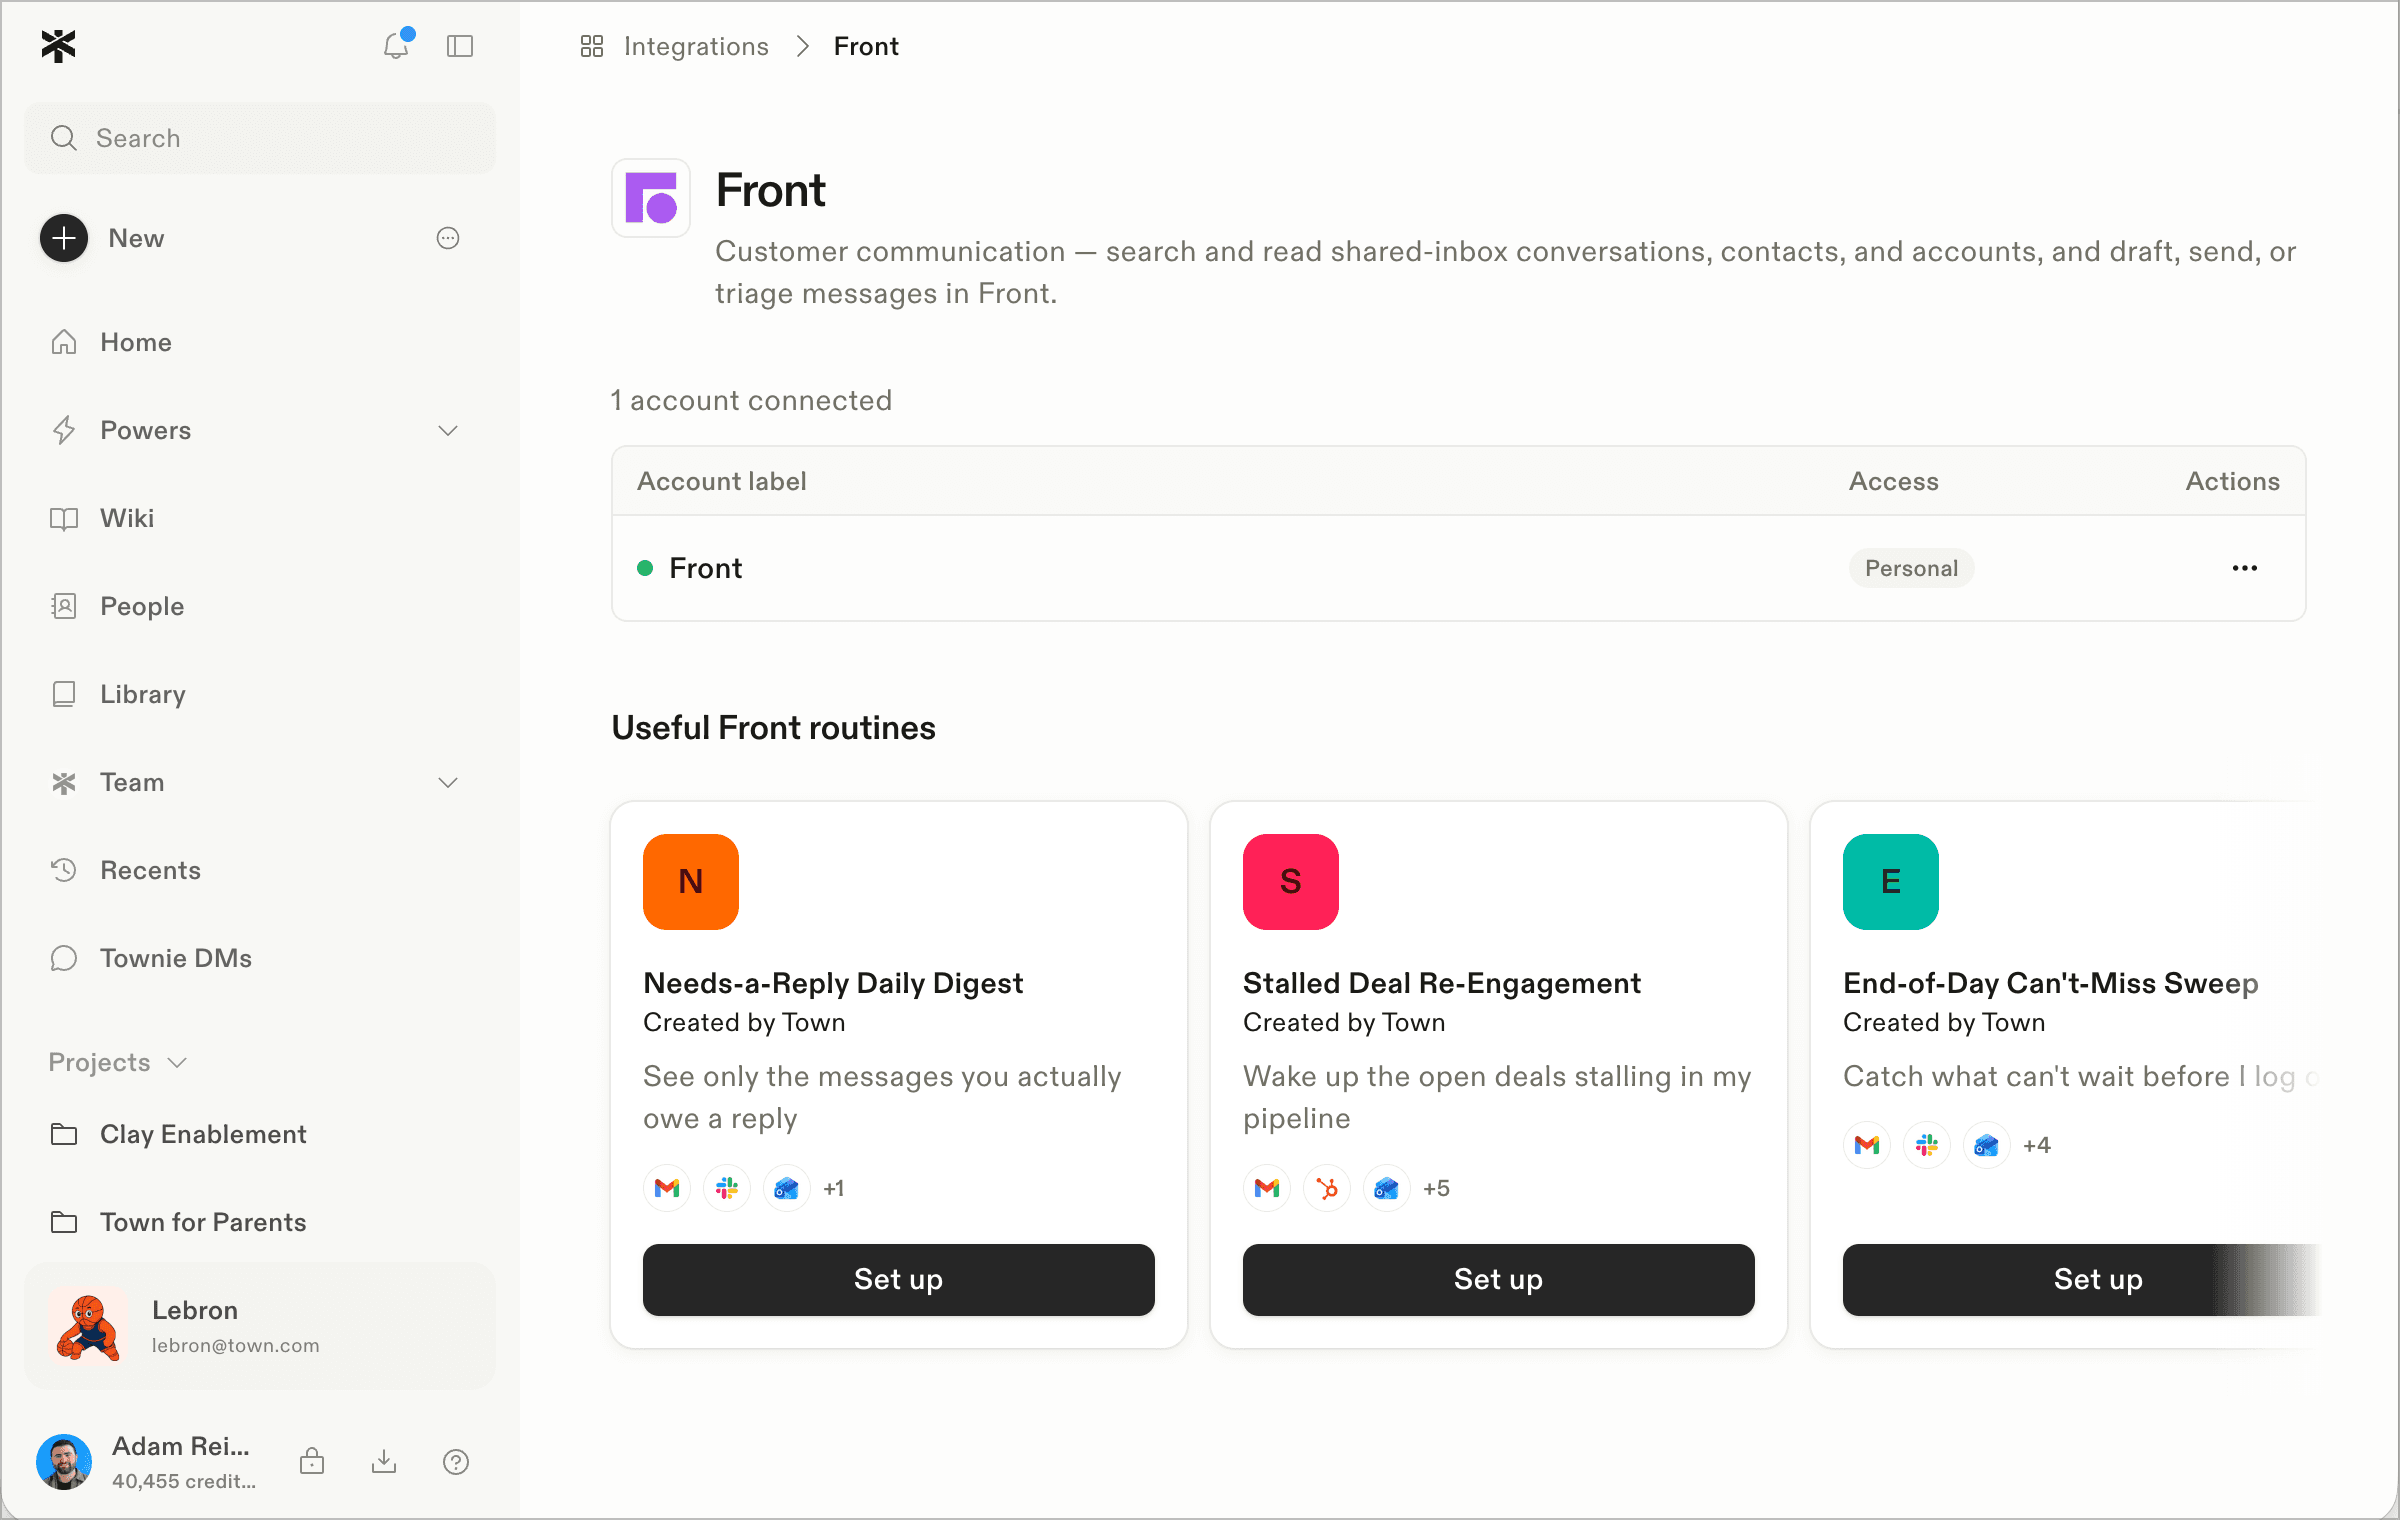The width and height of the screenshot is (2400, 1520).
Task: Go back to Integrations breadcrumb
Action: click(696, 46)
